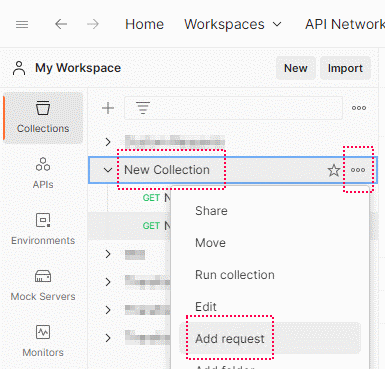Select the Environments sidebar tab
Image resolution: width=385 pixels, height=369 pixels.
pyautogui.click(x=43, y=229)
